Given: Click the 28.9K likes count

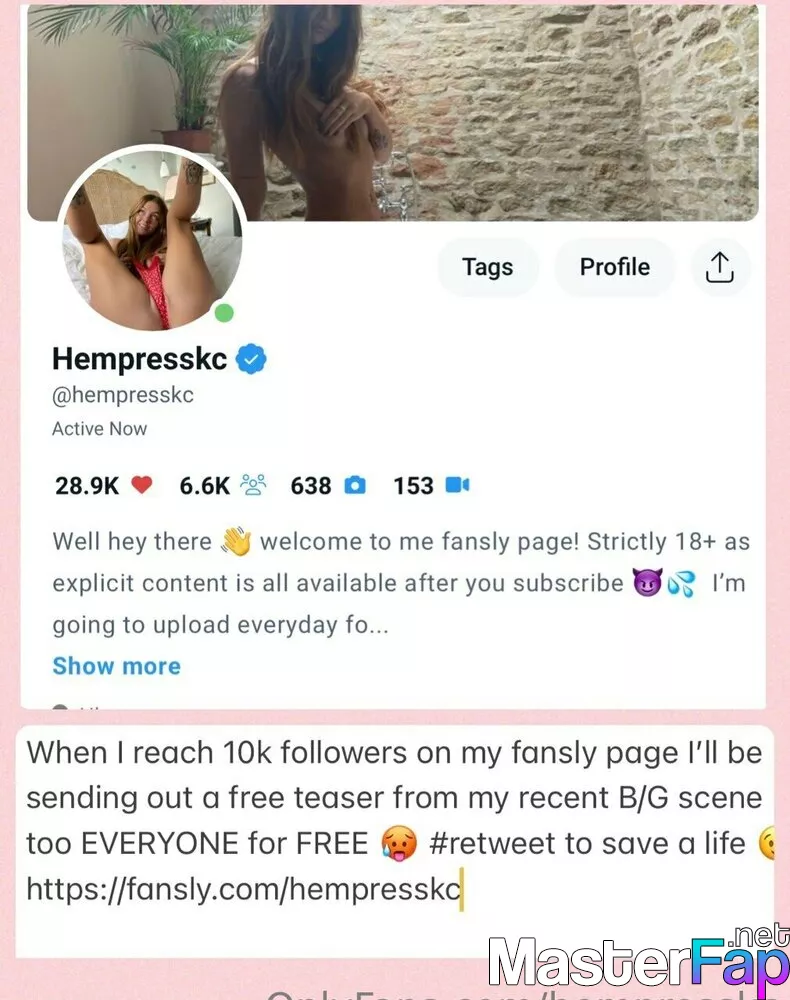Looking at the screenshot, I should (x=87, y=486).
